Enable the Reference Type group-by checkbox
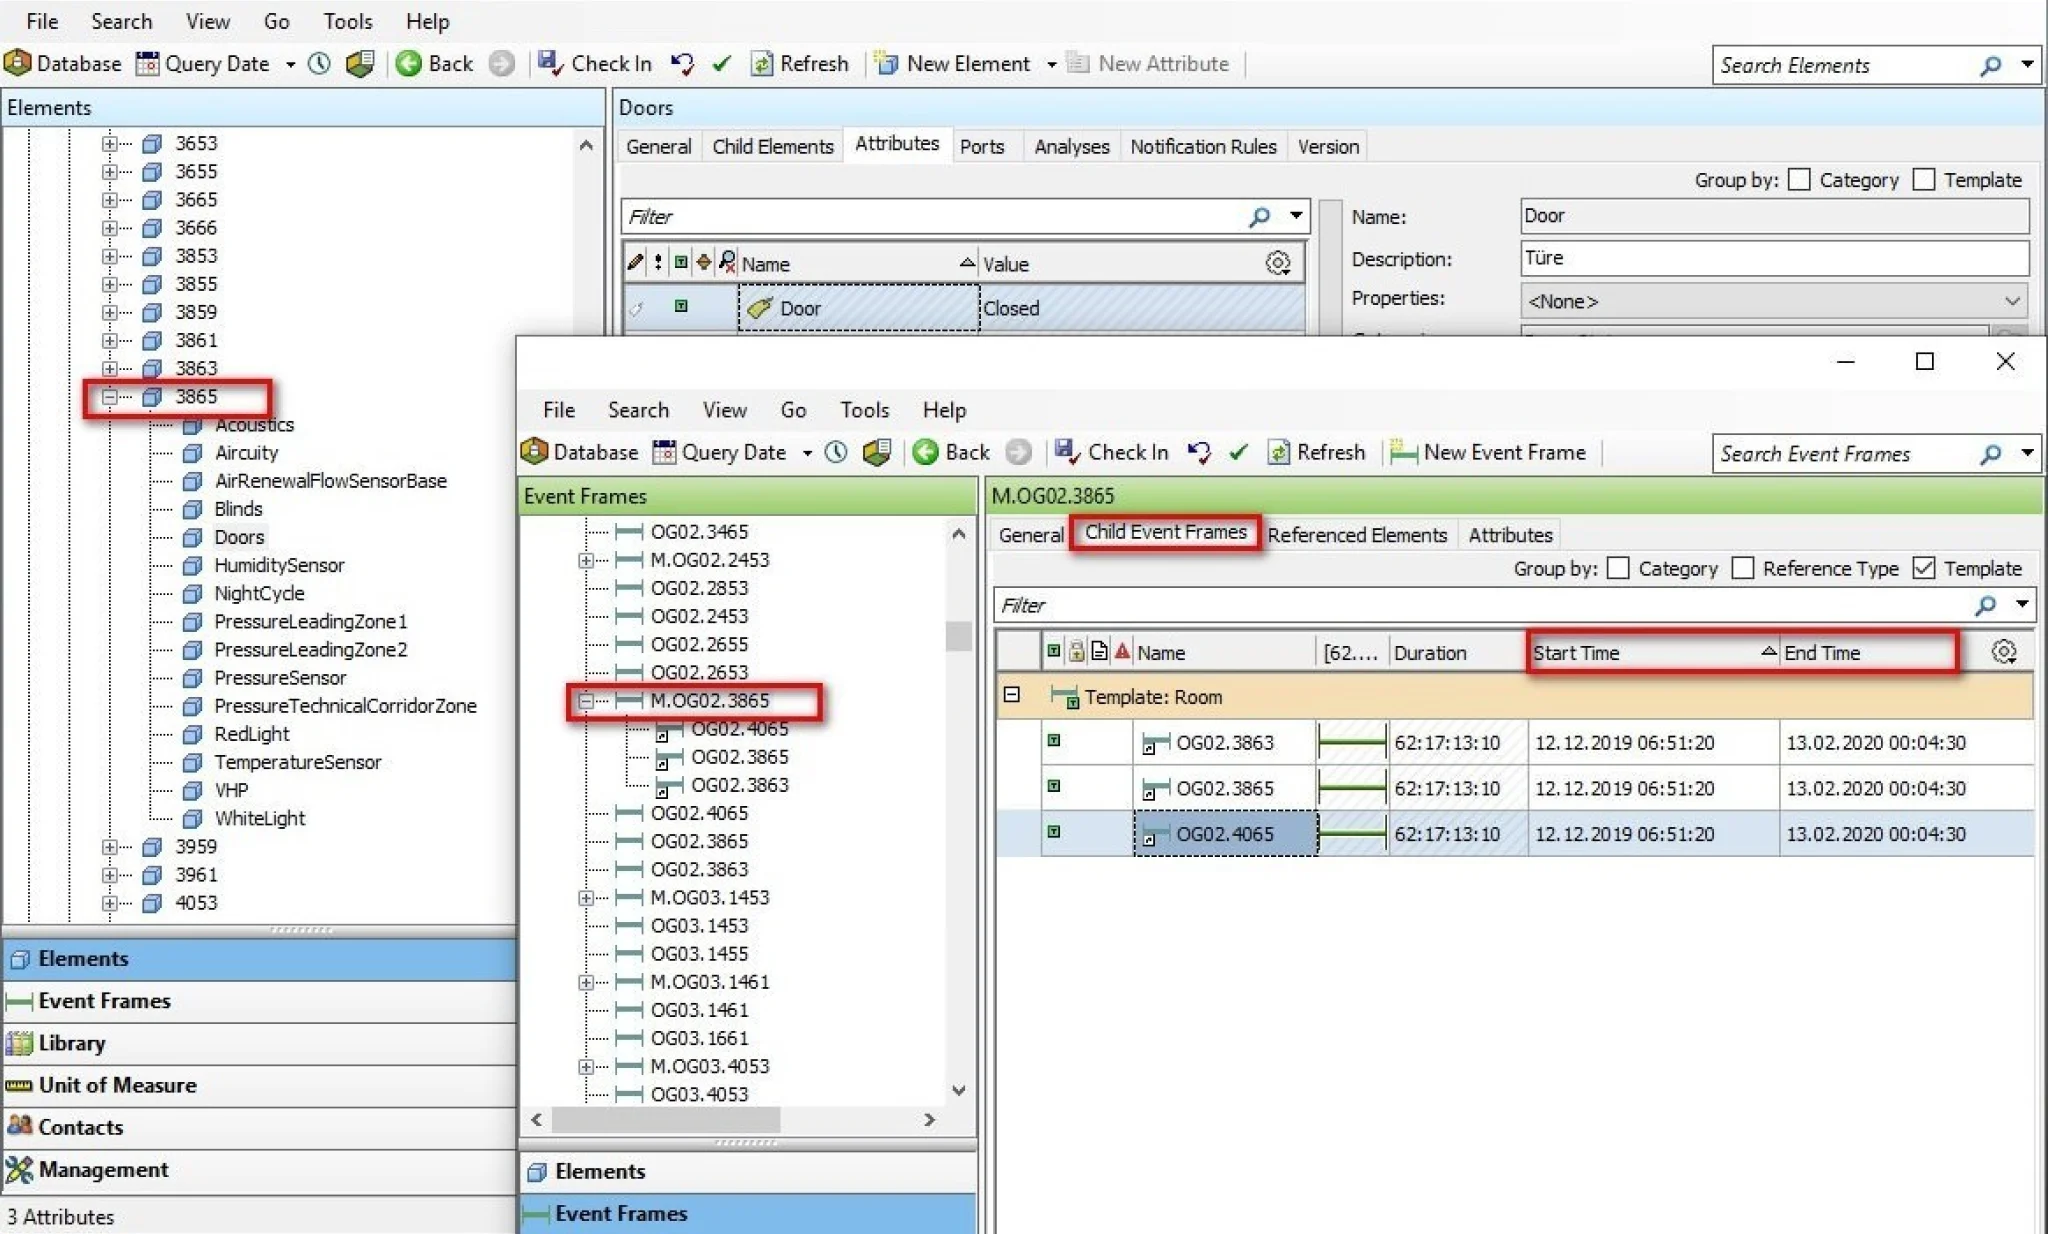The height and width of the screenshot is (1234, 2048). point(1743,568)
